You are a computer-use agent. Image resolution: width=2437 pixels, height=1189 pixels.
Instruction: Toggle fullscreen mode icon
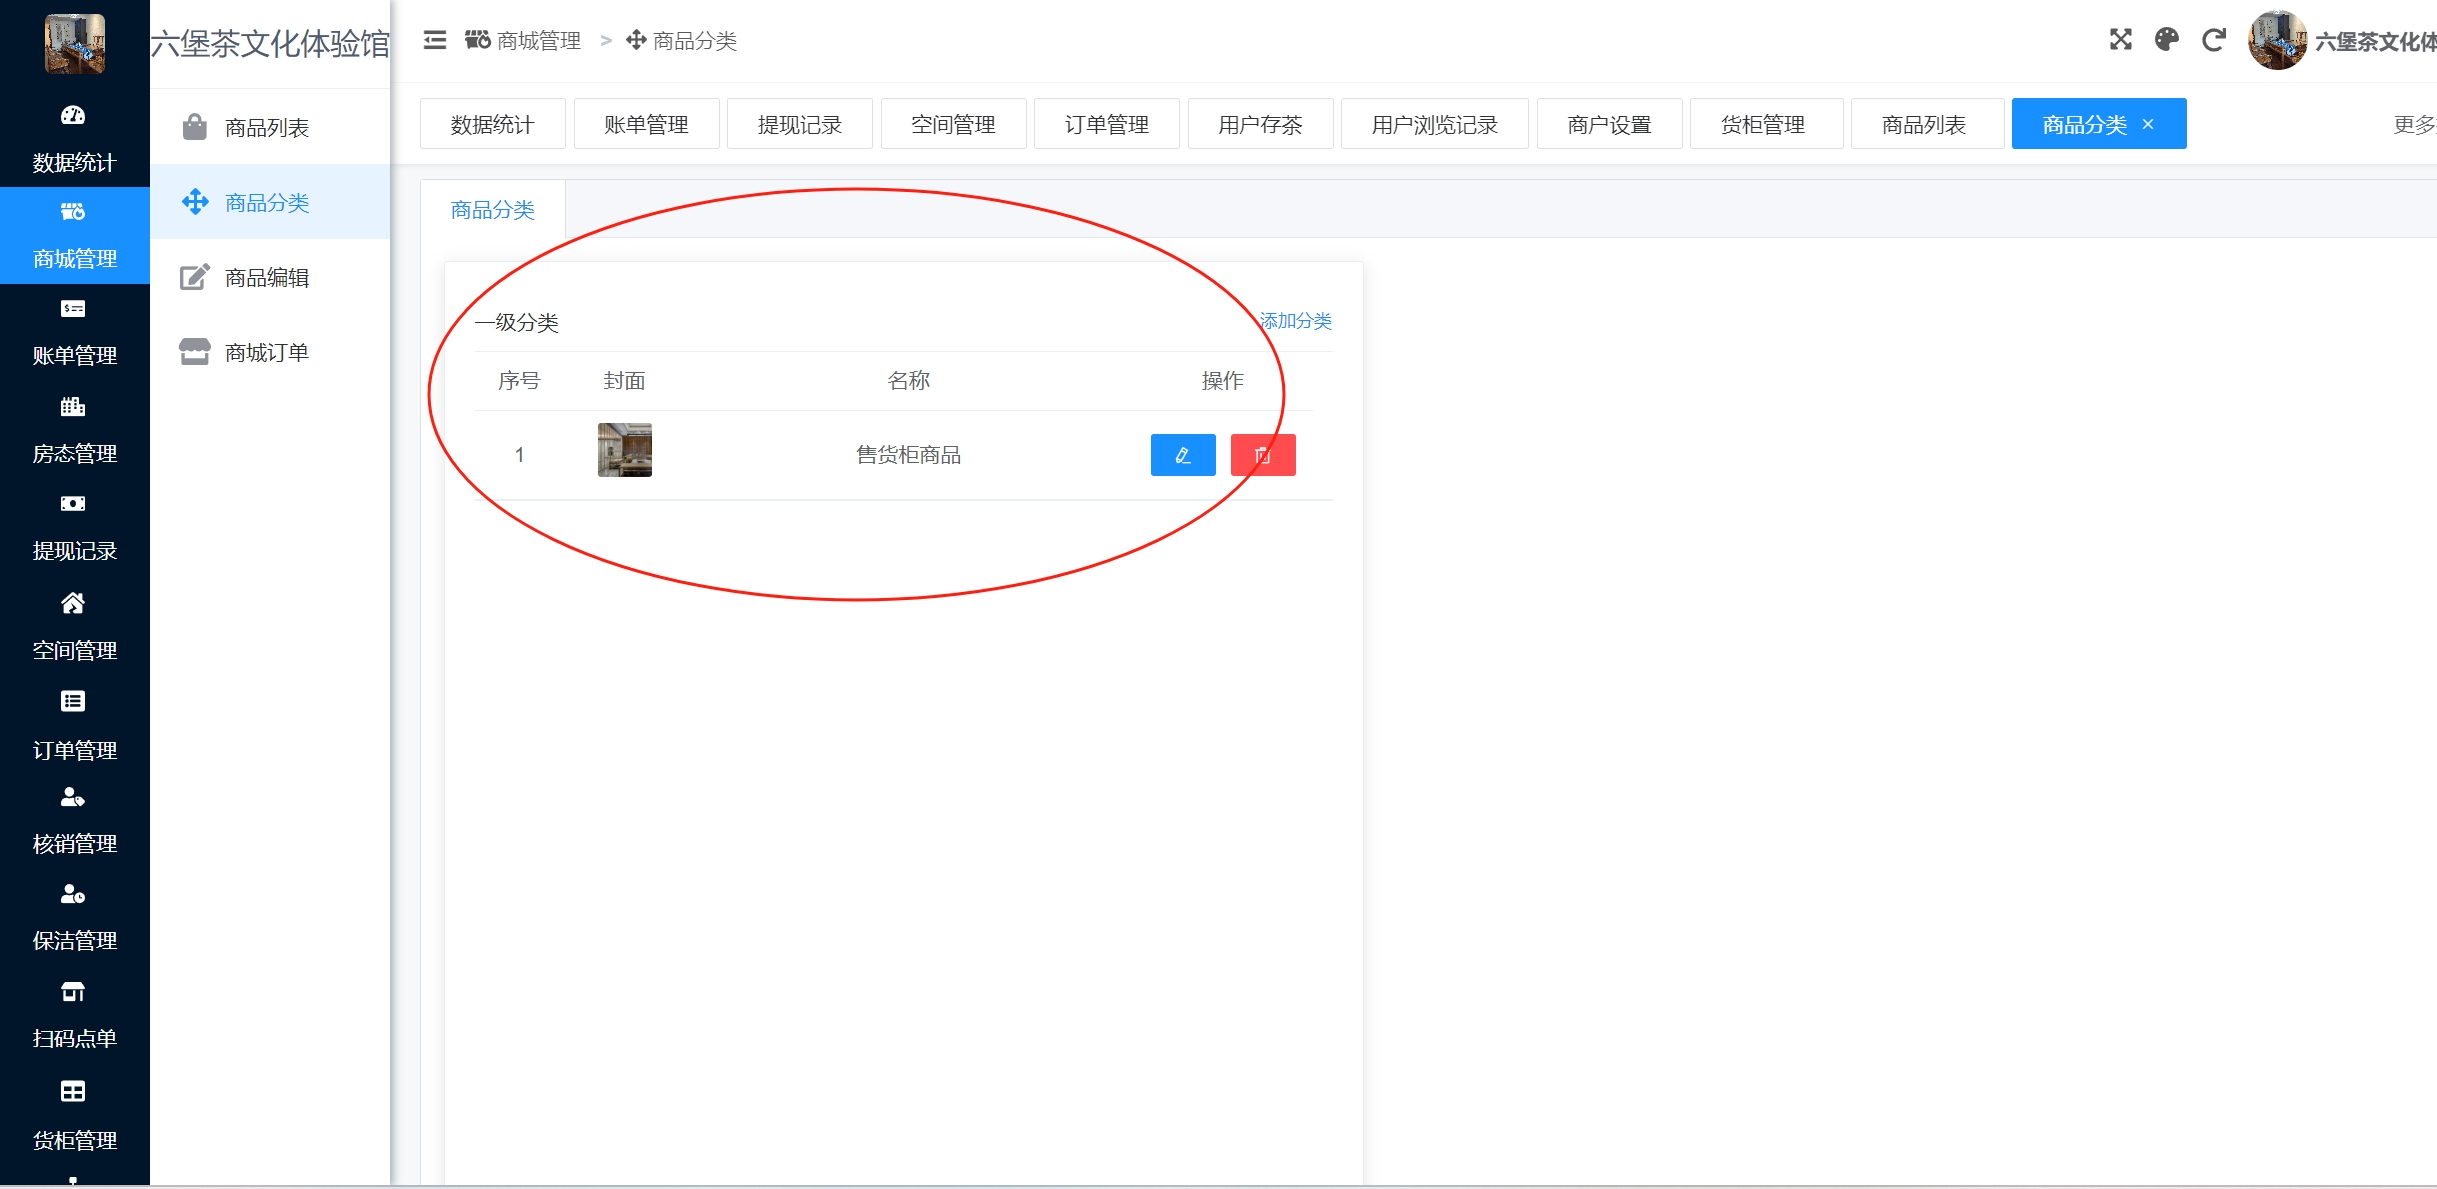(x=2120, y=40)
